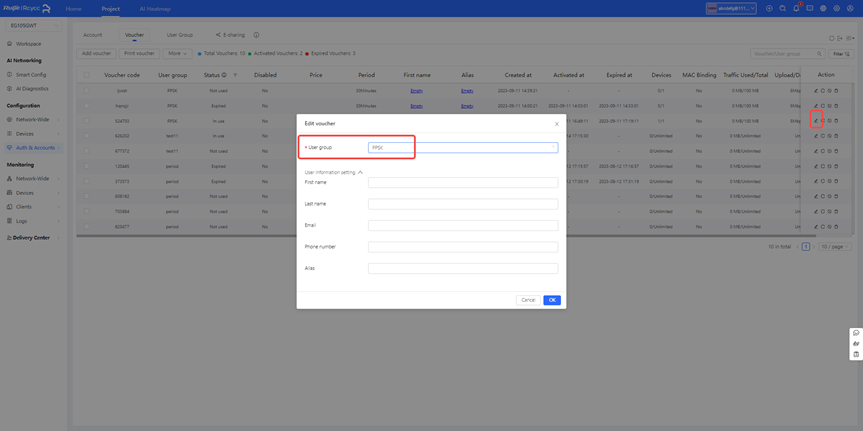
Task: Switch to the User Group tab
Action: 180,35
